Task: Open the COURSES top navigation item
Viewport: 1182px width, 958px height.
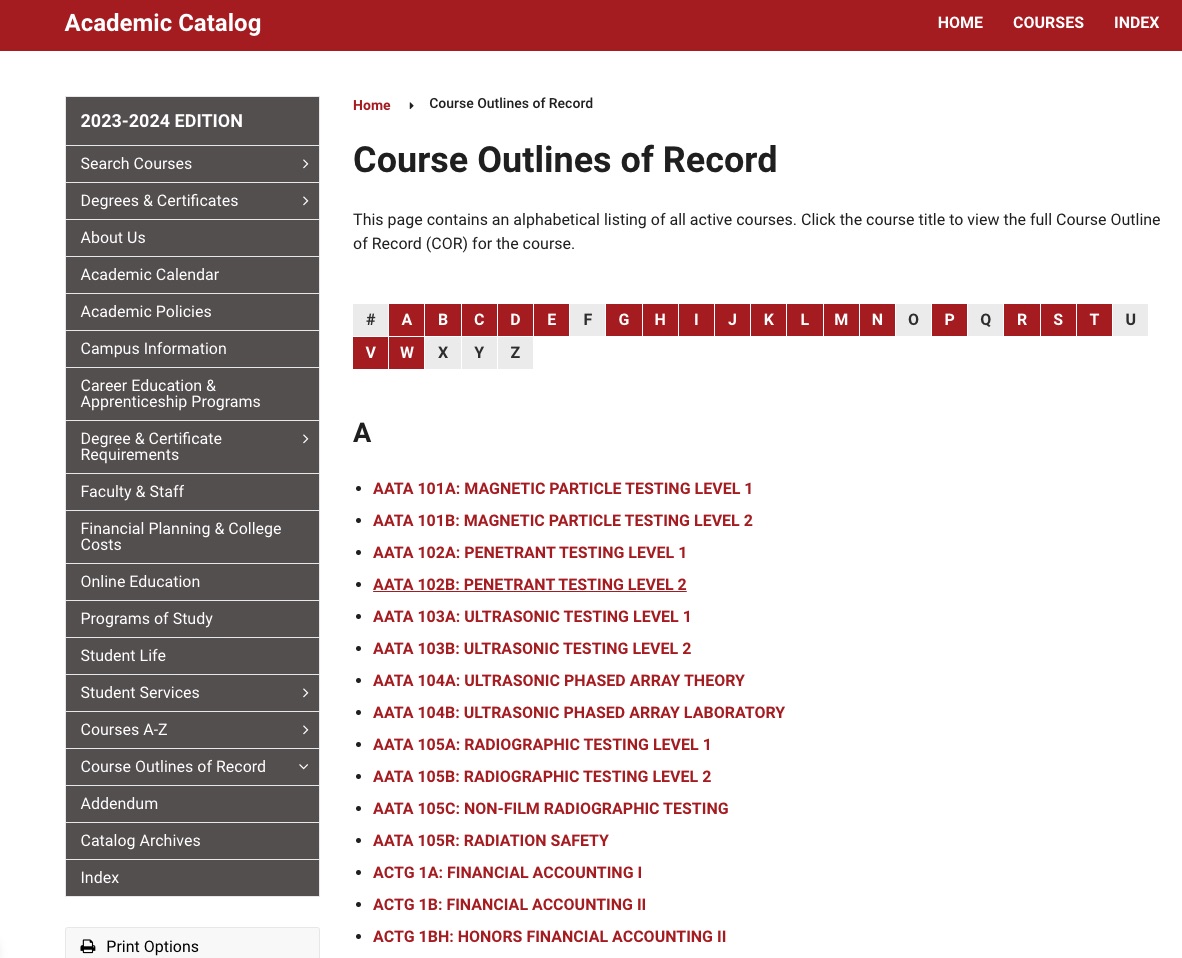Action: 1048,23
